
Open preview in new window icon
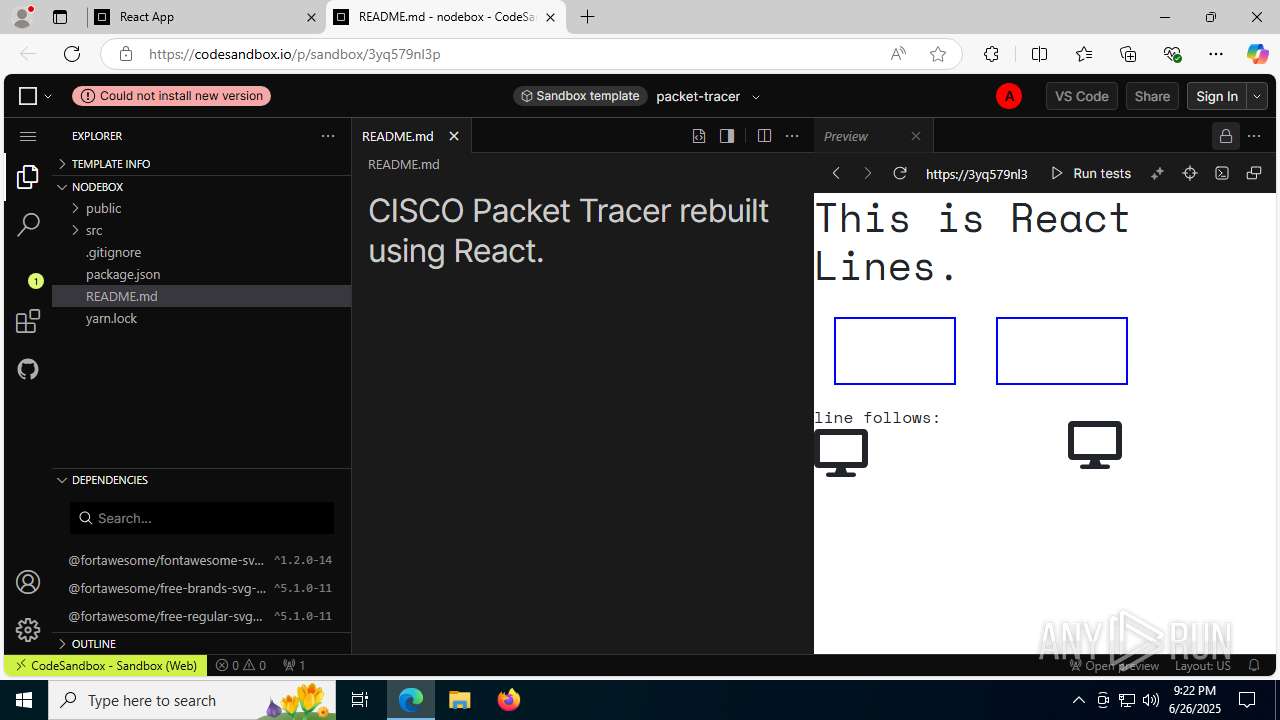coord(1254,173)
